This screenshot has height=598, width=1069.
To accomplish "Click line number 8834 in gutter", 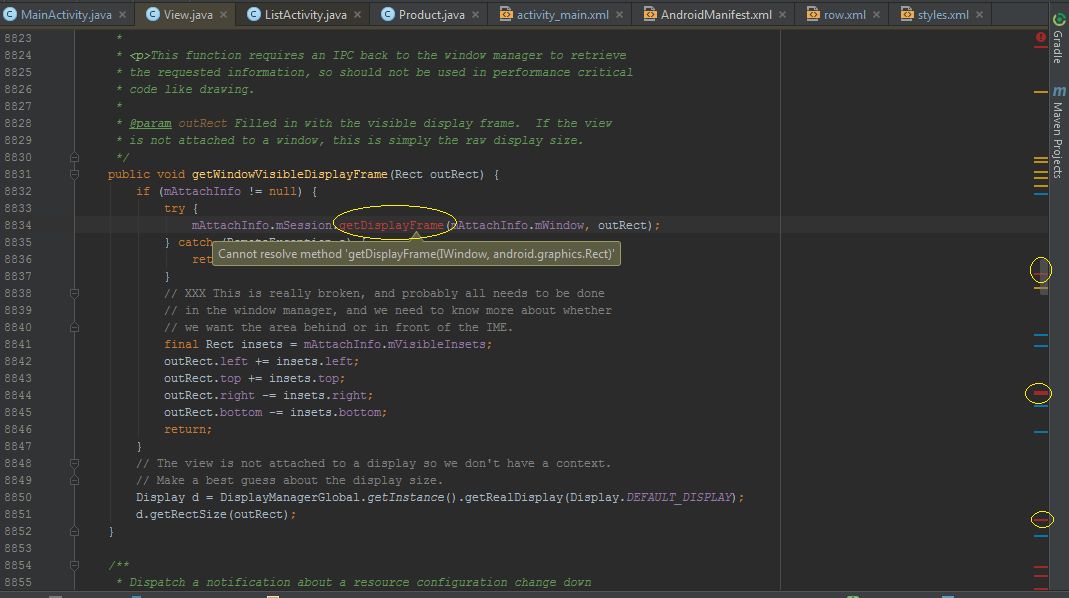I will [18, 225].
